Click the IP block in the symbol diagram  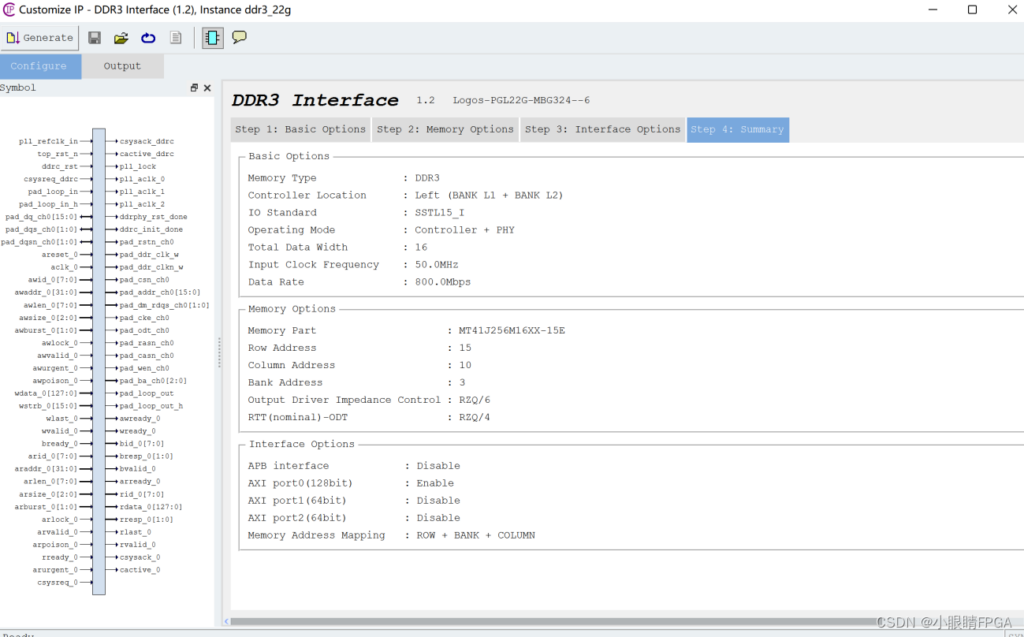click(98, 360)
